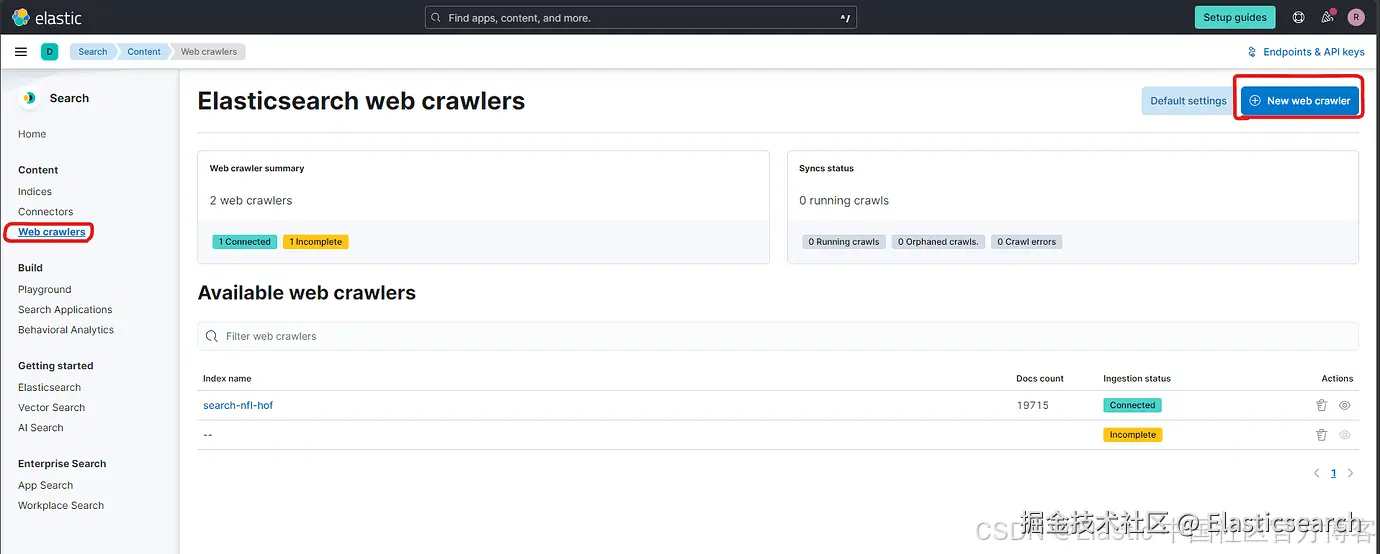This screenshot has width=1380, height=554.
Task: Select Web crawlers in sidebar
Action: tap(52, 232)
